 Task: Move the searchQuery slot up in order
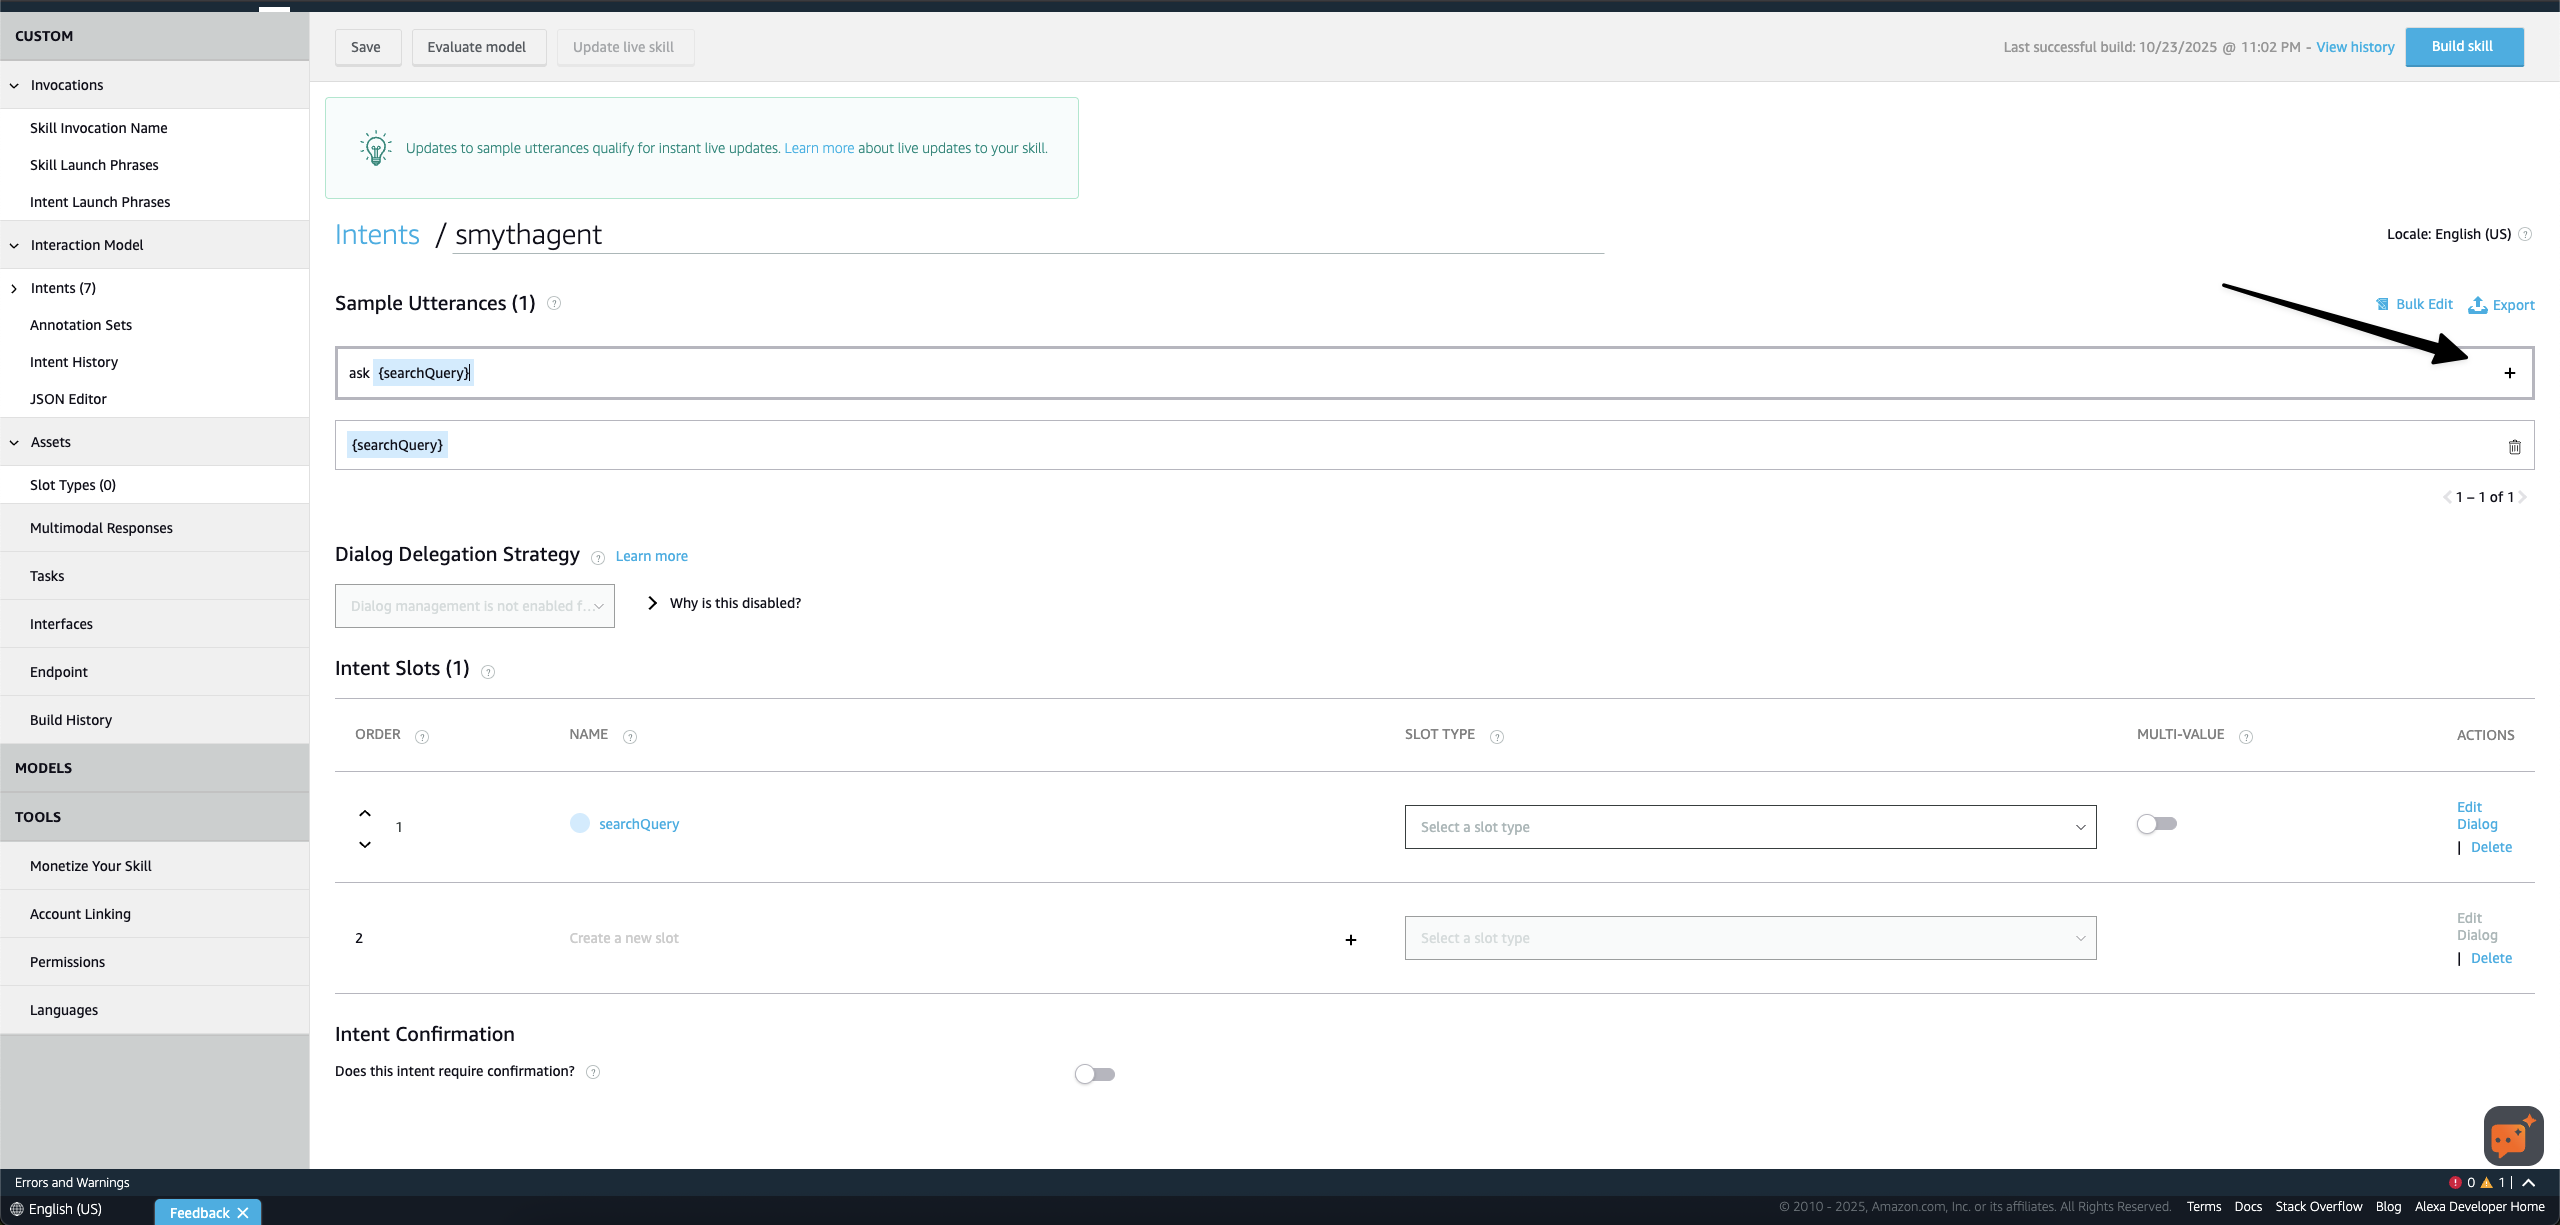click(365, 813)
